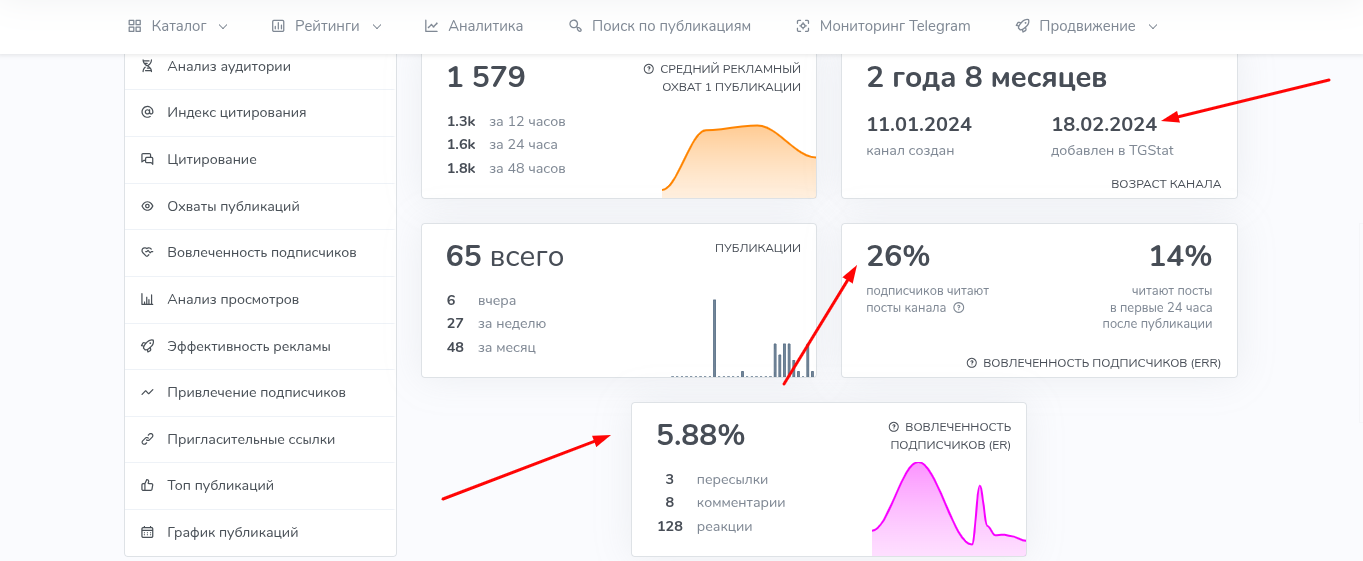
Task: Click calendar icon of График публикаций
Action: (x=147, y=533)
